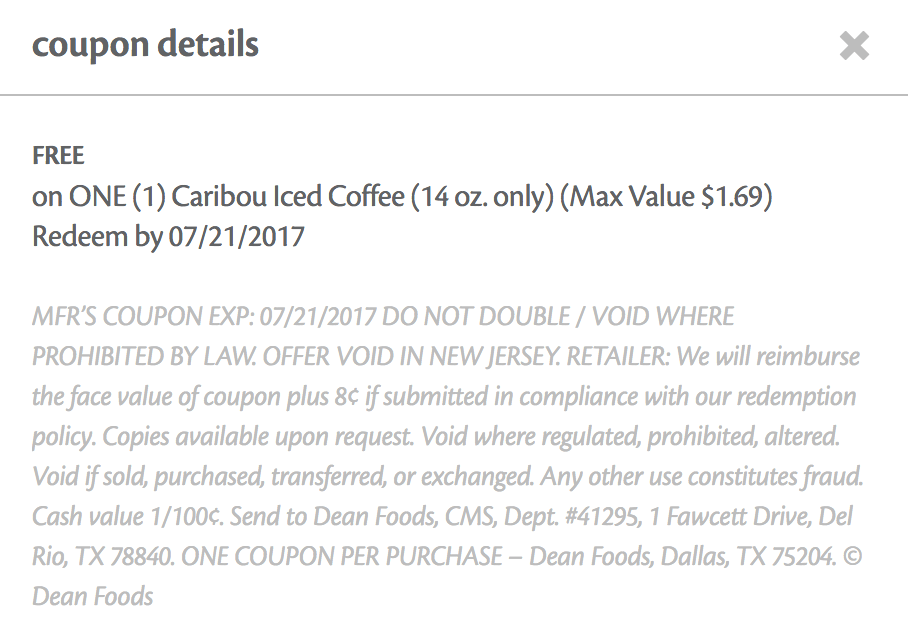Viewport: 908px width, 636px height.
Task: Click 'Copies available upon request' text
Action: pos(258,436)
